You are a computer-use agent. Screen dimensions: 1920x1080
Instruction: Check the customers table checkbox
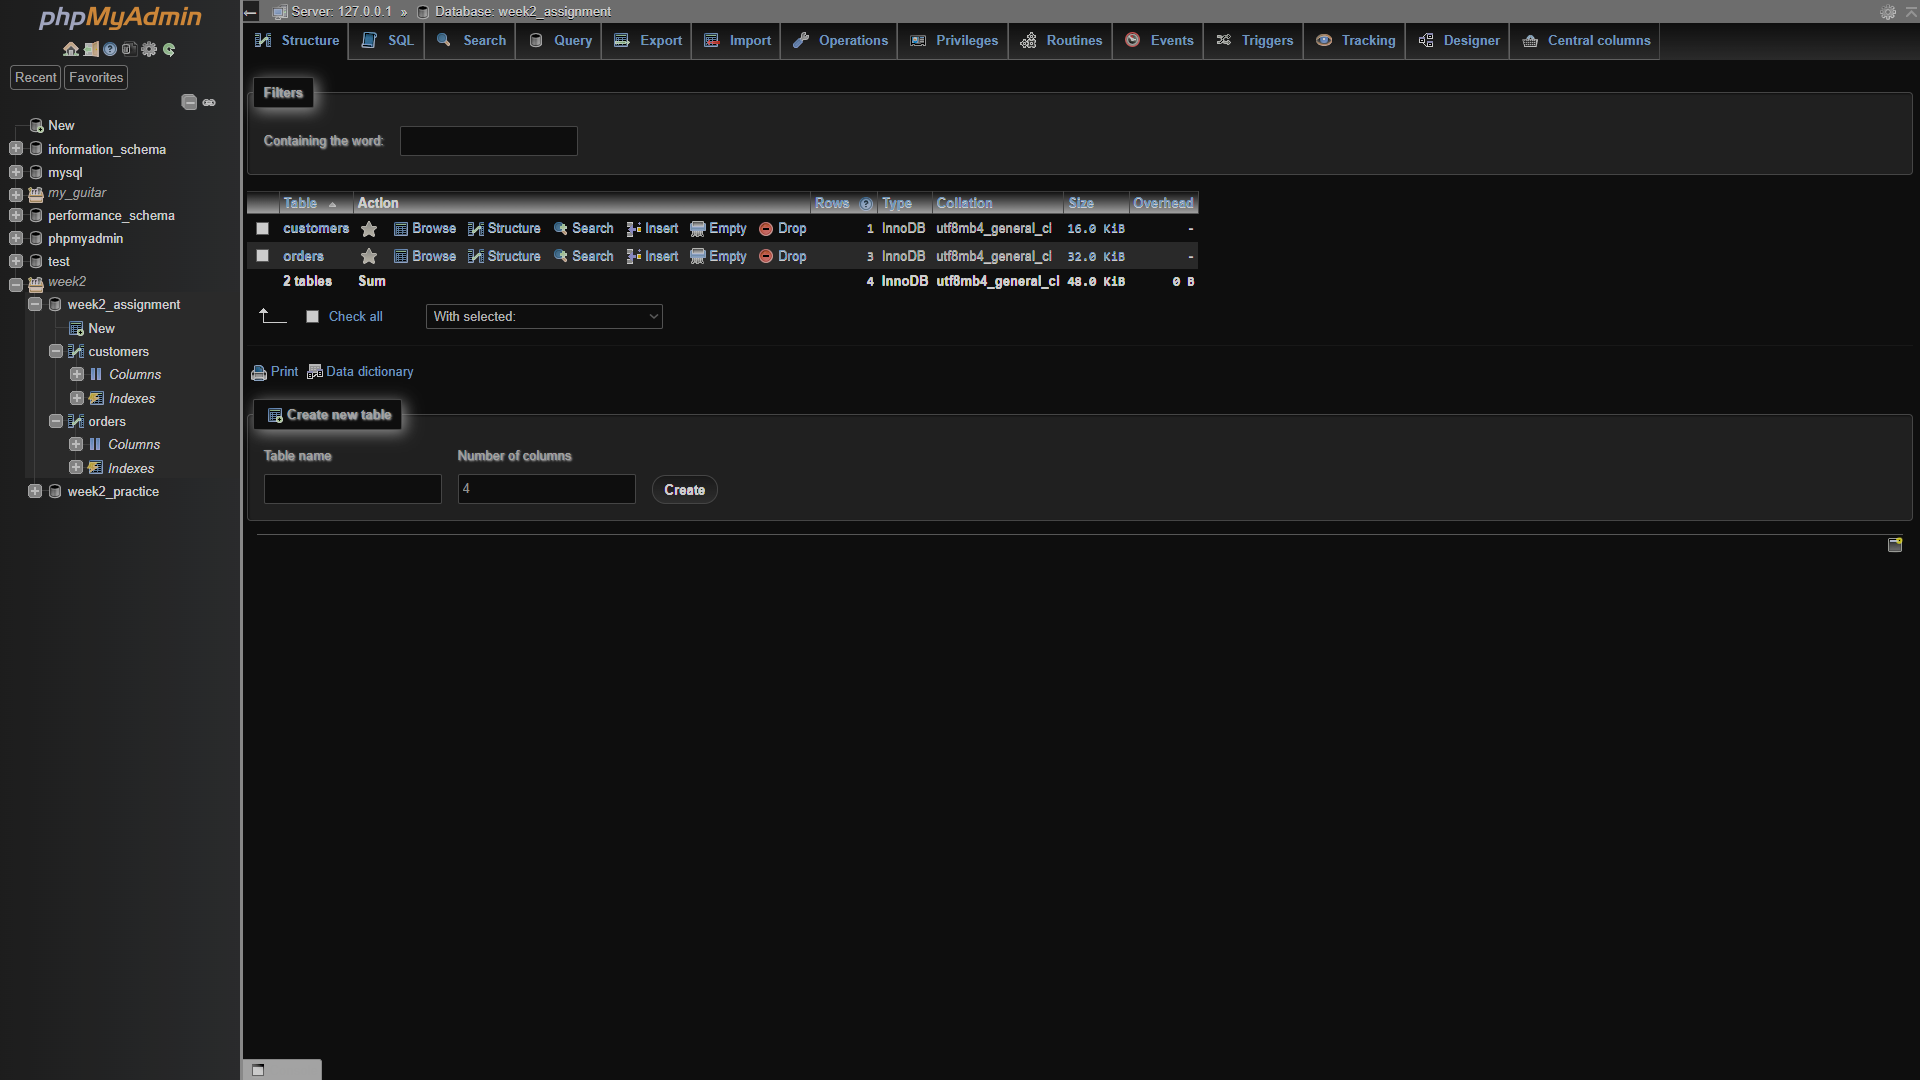click(262, 229)
